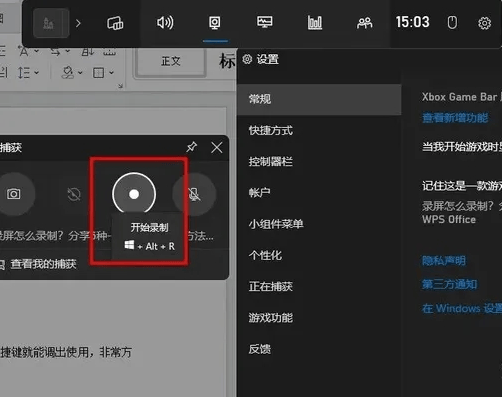Apply the 正文 style in WPS

[x=171, y=61]
